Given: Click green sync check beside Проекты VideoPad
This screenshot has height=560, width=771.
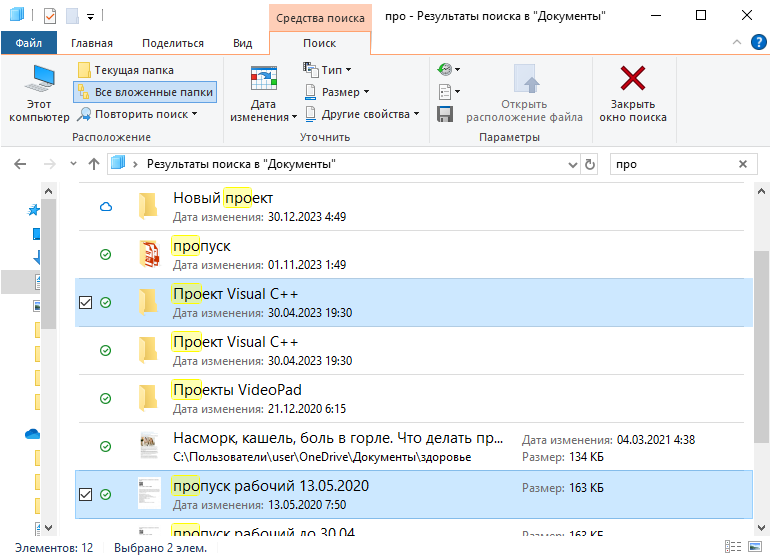Looking at the screenshot, I should pyautogui.click(x=105, y=398).
